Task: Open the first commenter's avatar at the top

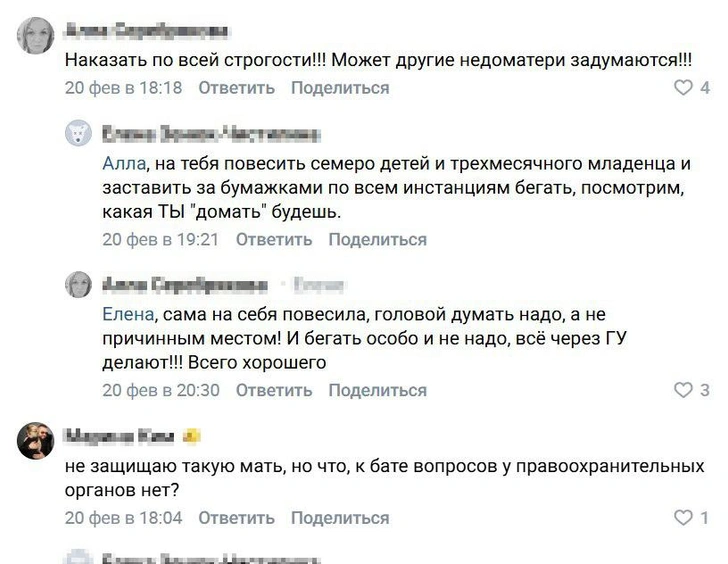Action: pyautogui.click(x=37, y=36)
